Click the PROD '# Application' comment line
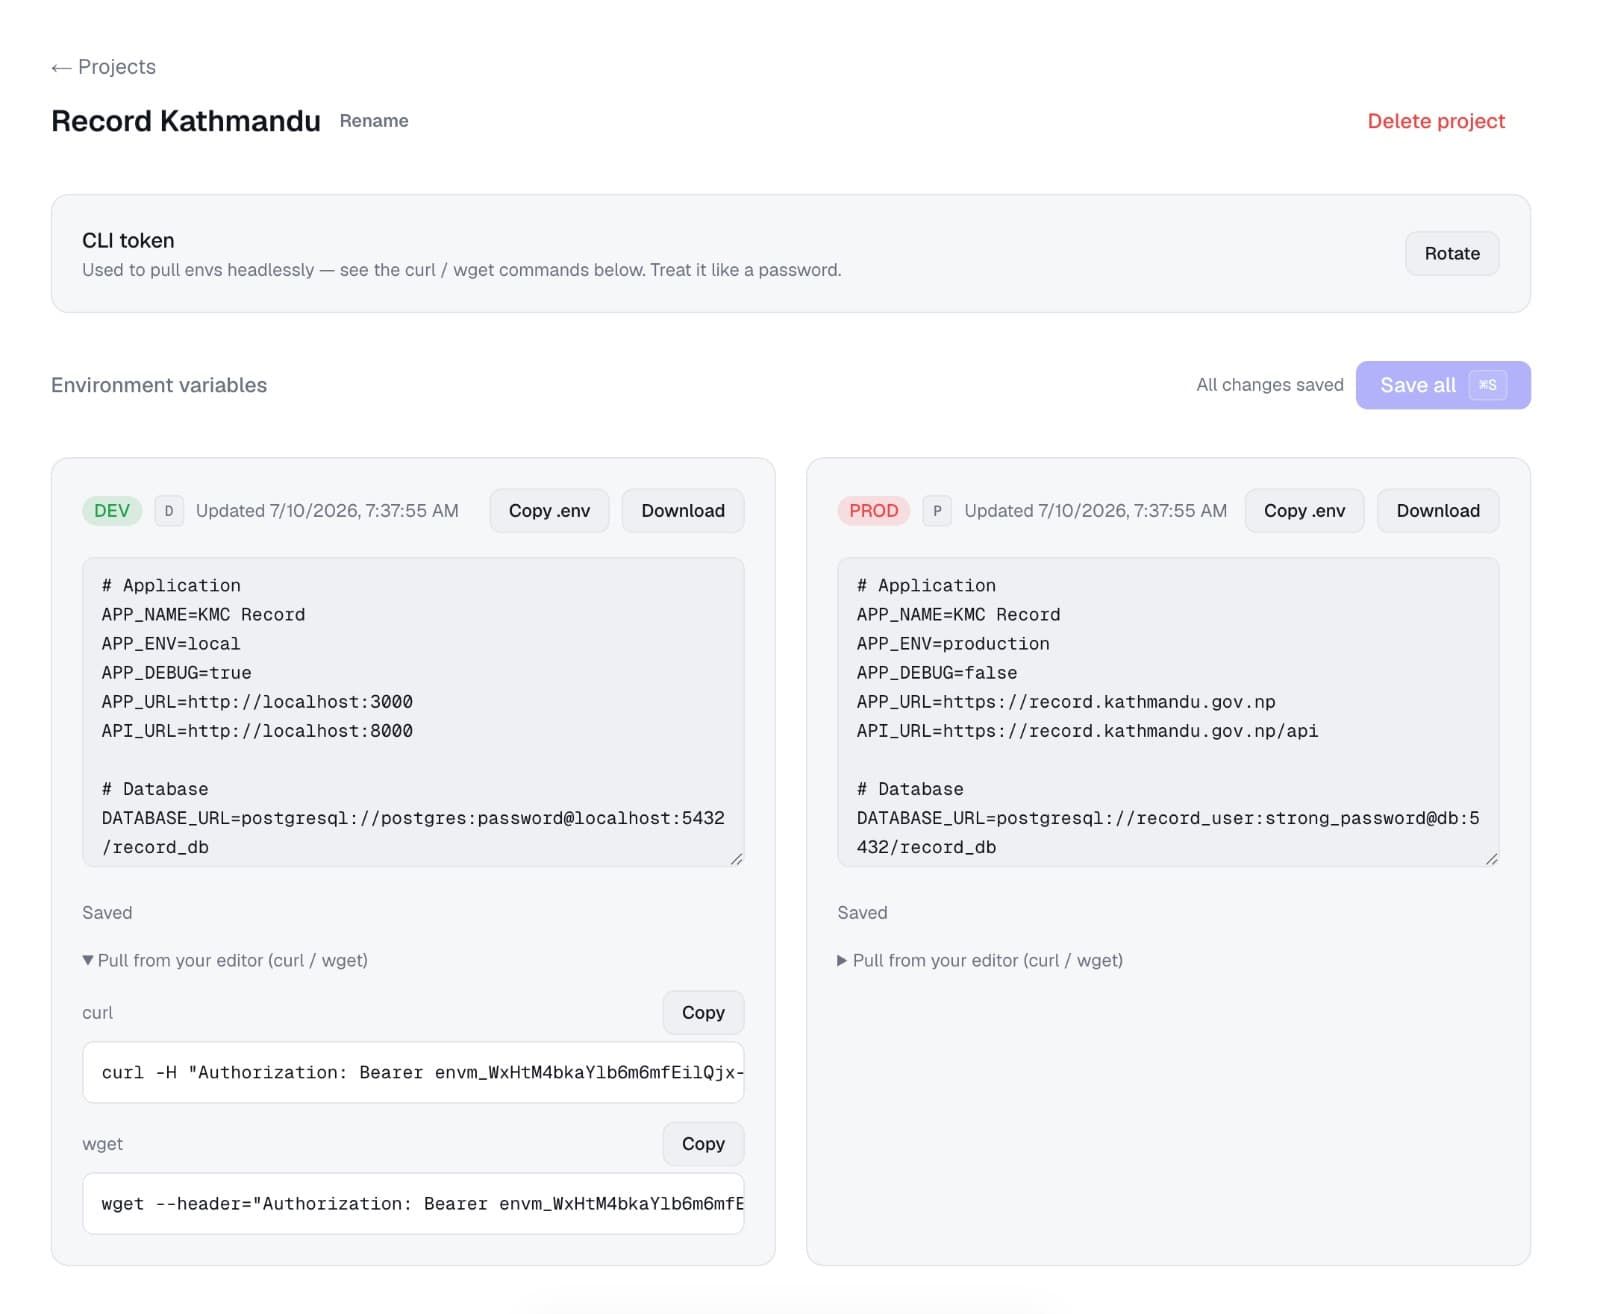This screenshot has width=1600, height=1314. [x=926, y=586]
